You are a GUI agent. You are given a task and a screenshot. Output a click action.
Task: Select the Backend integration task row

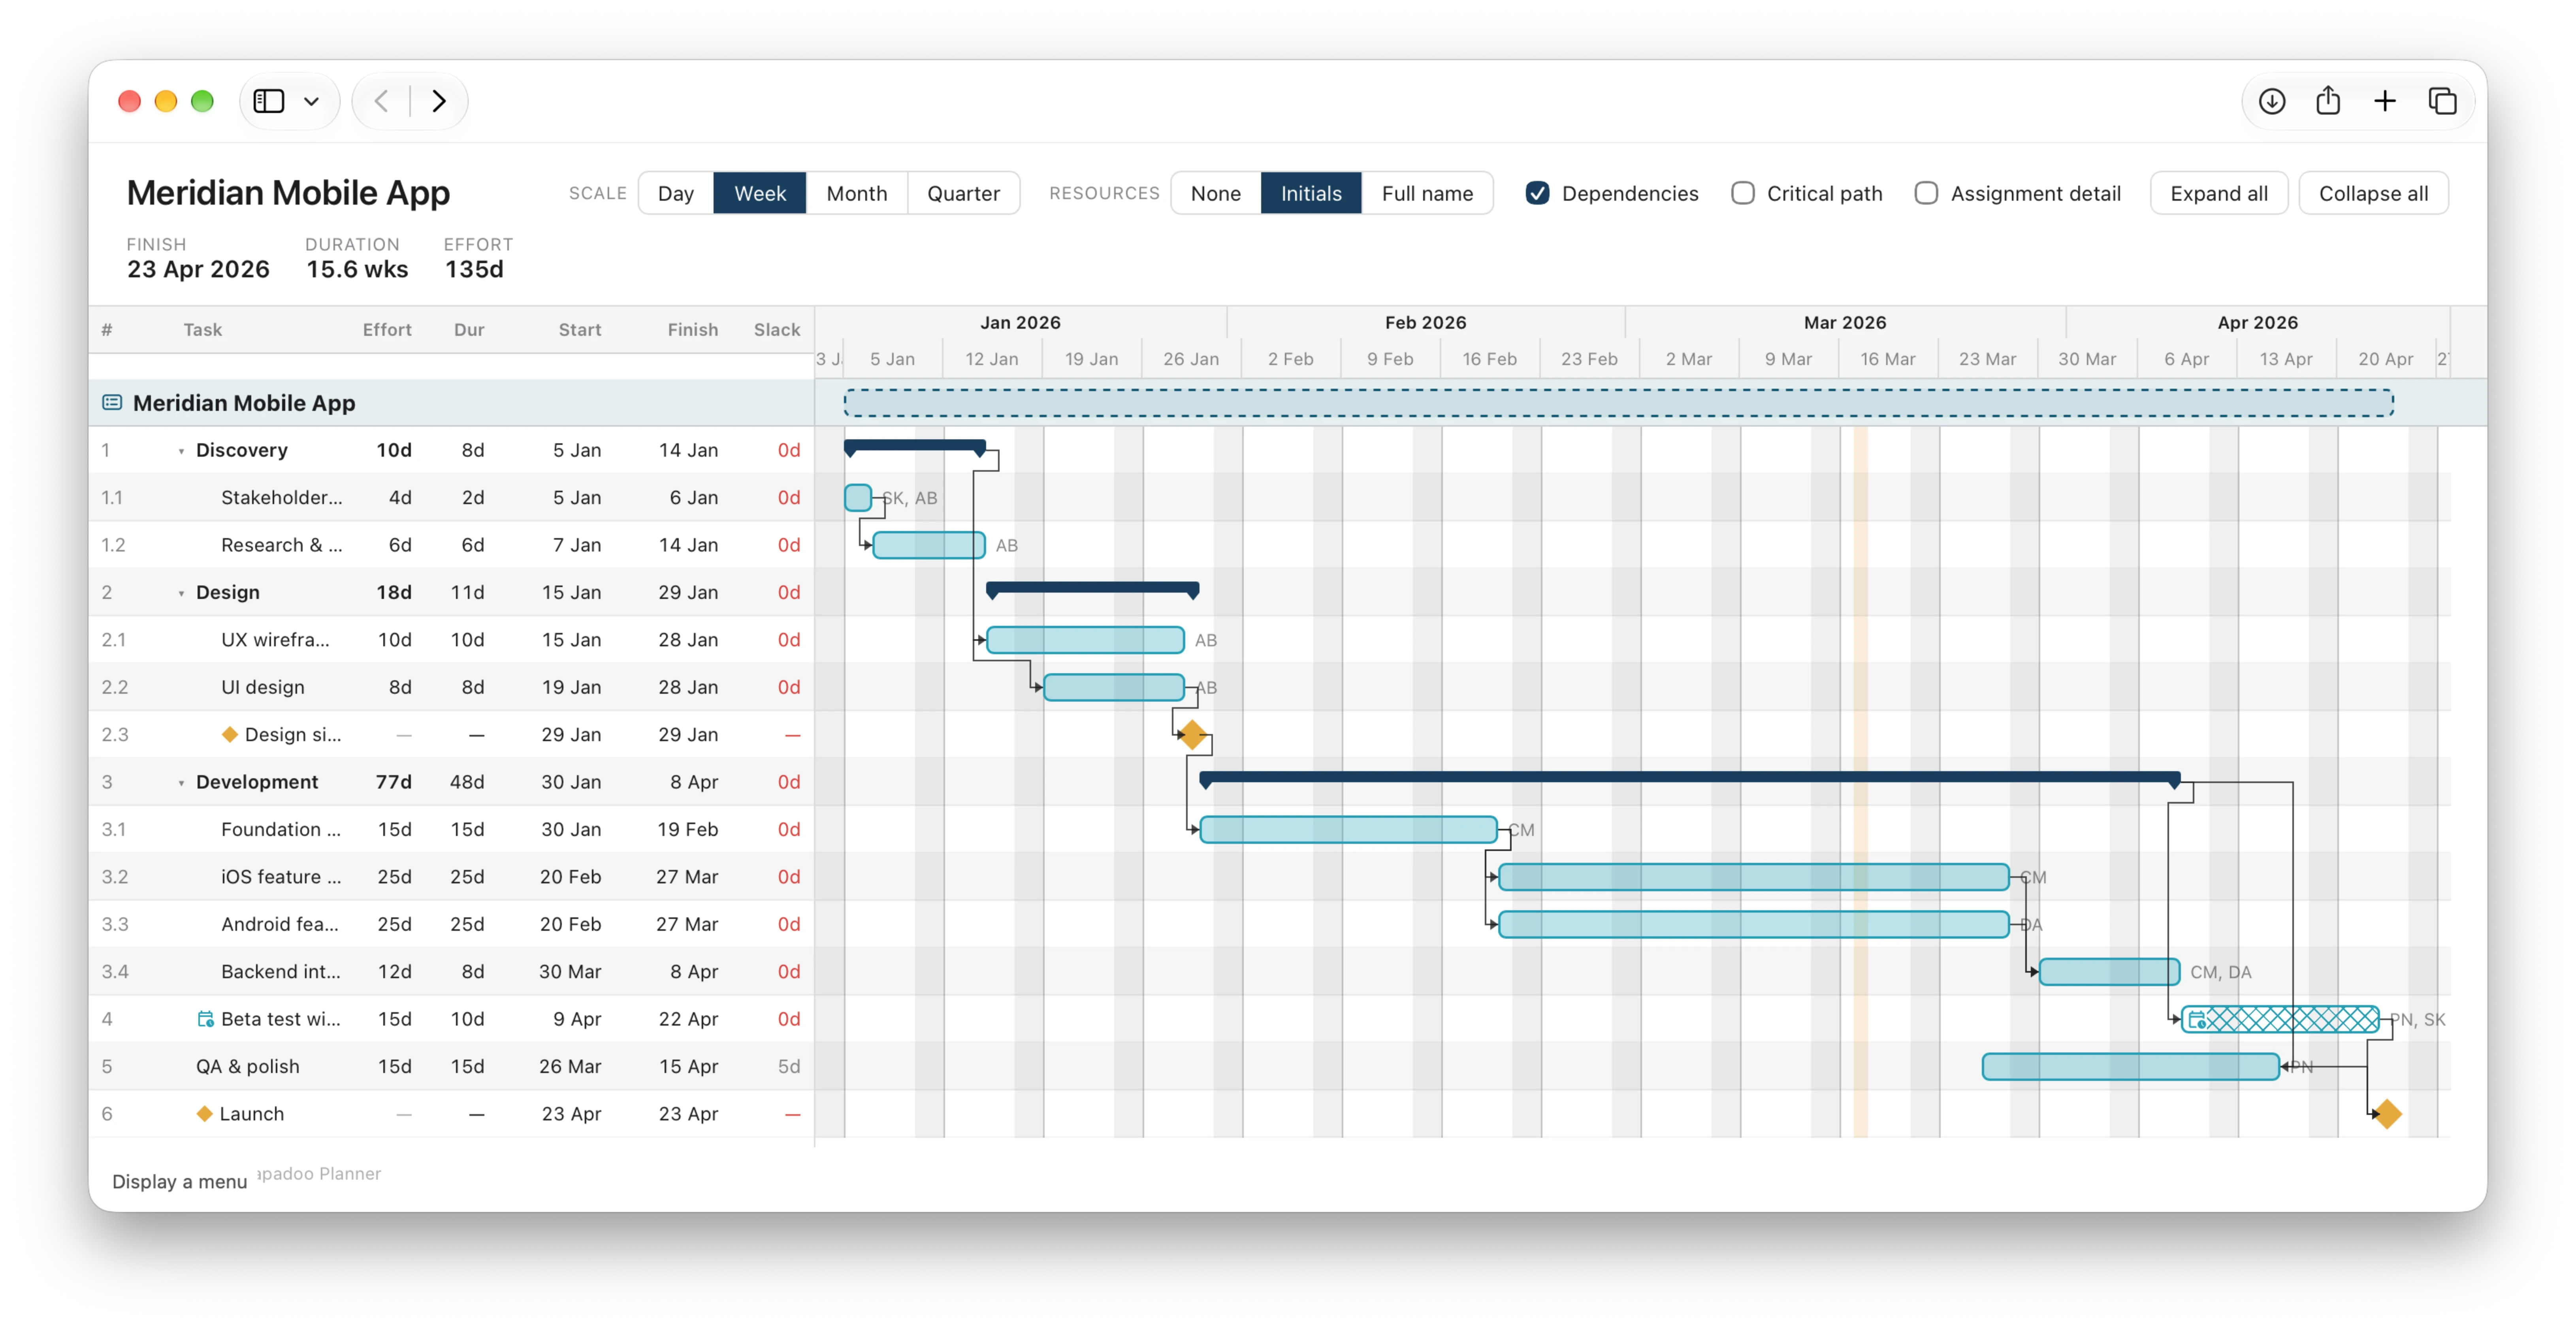pyautogui.click(x=451, y=971)
